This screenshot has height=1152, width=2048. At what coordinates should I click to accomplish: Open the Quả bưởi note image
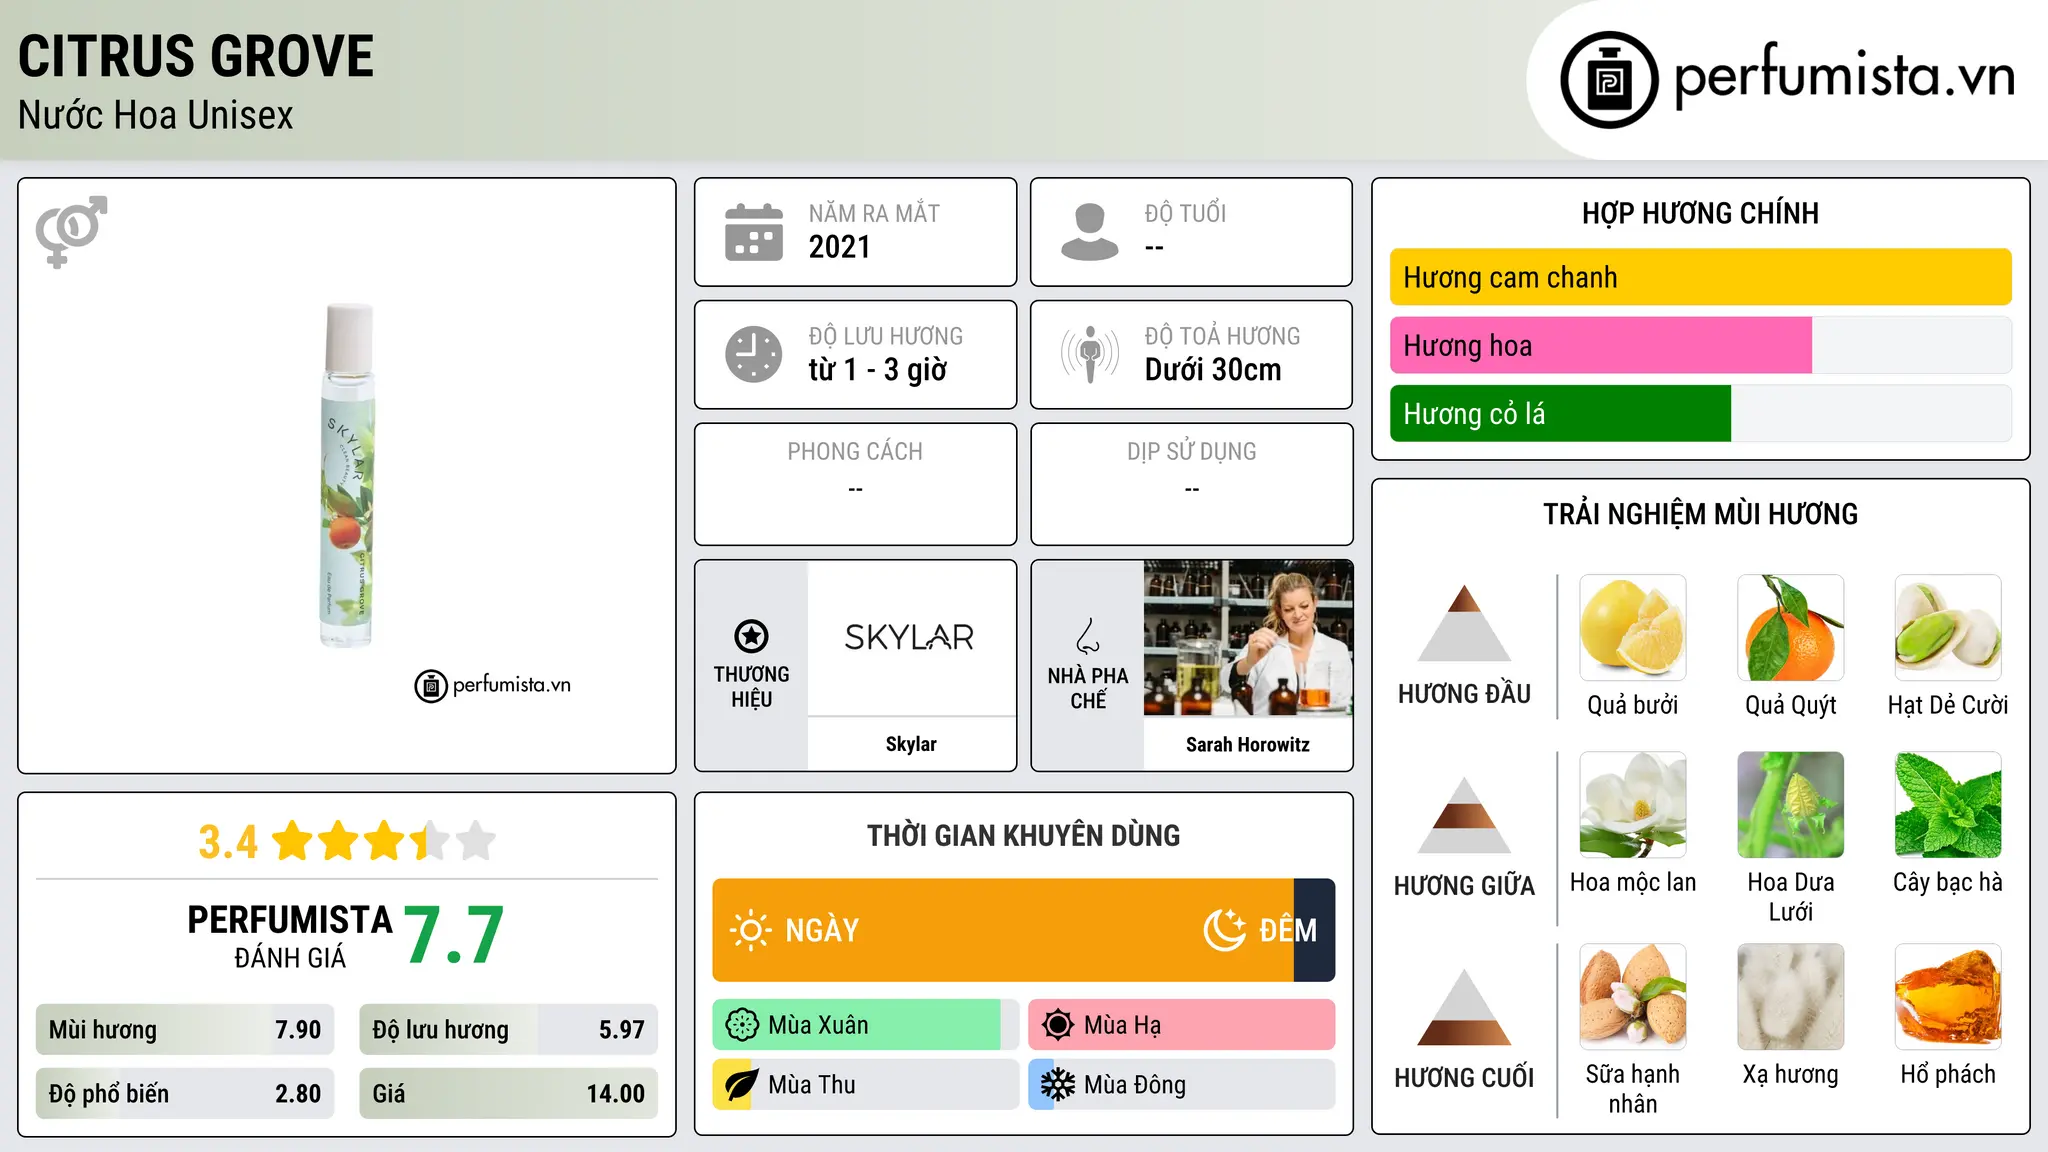point(1633,628)
